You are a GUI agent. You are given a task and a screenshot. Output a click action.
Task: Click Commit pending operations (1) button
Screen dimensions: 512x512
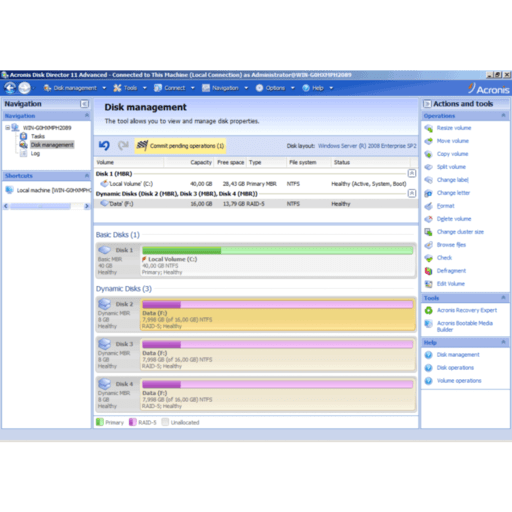tap(180, 146)
